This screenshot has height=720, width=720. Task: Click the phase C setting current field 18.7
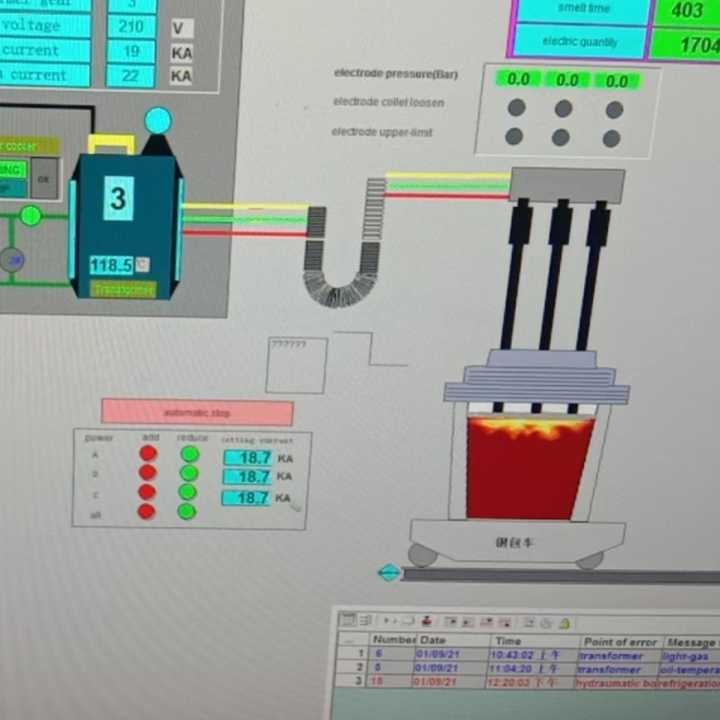[247, 498]
